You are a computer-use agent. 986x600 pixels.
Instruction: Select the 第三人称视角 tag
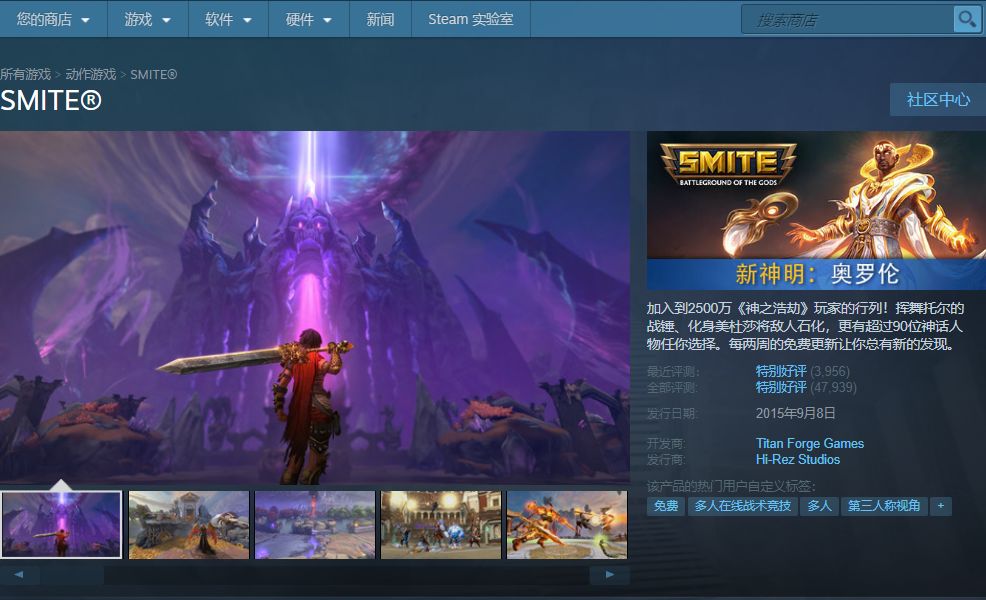884,506
